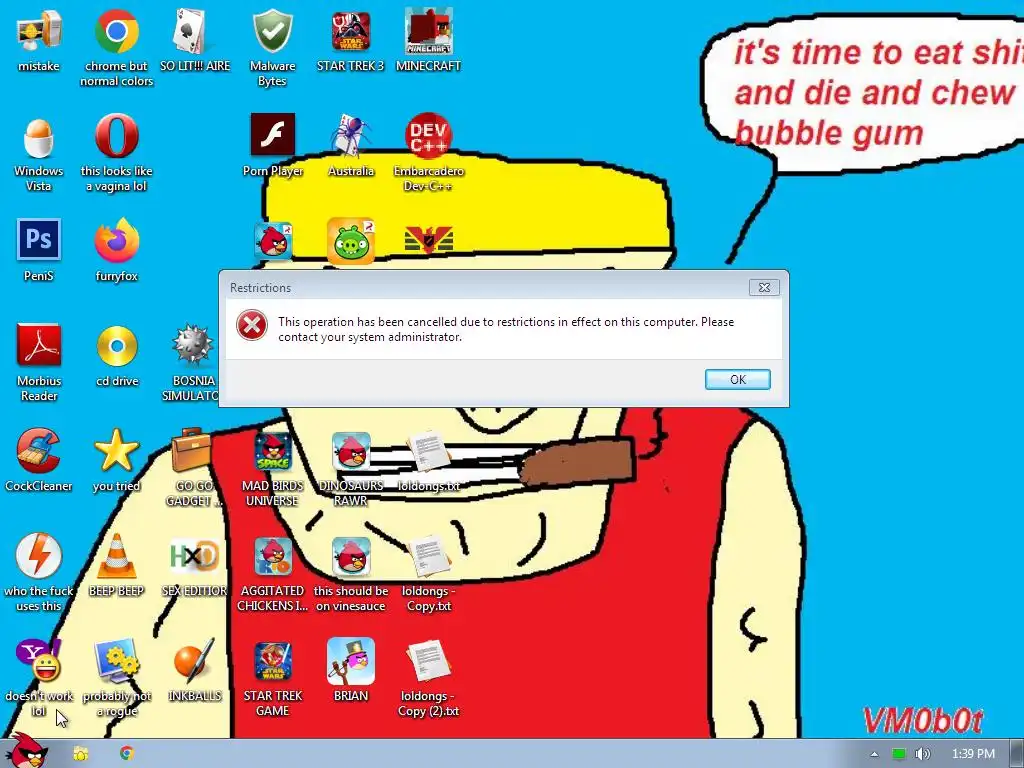
Task: Open the folder icon on the taskbar
Action: click(81, 754)
